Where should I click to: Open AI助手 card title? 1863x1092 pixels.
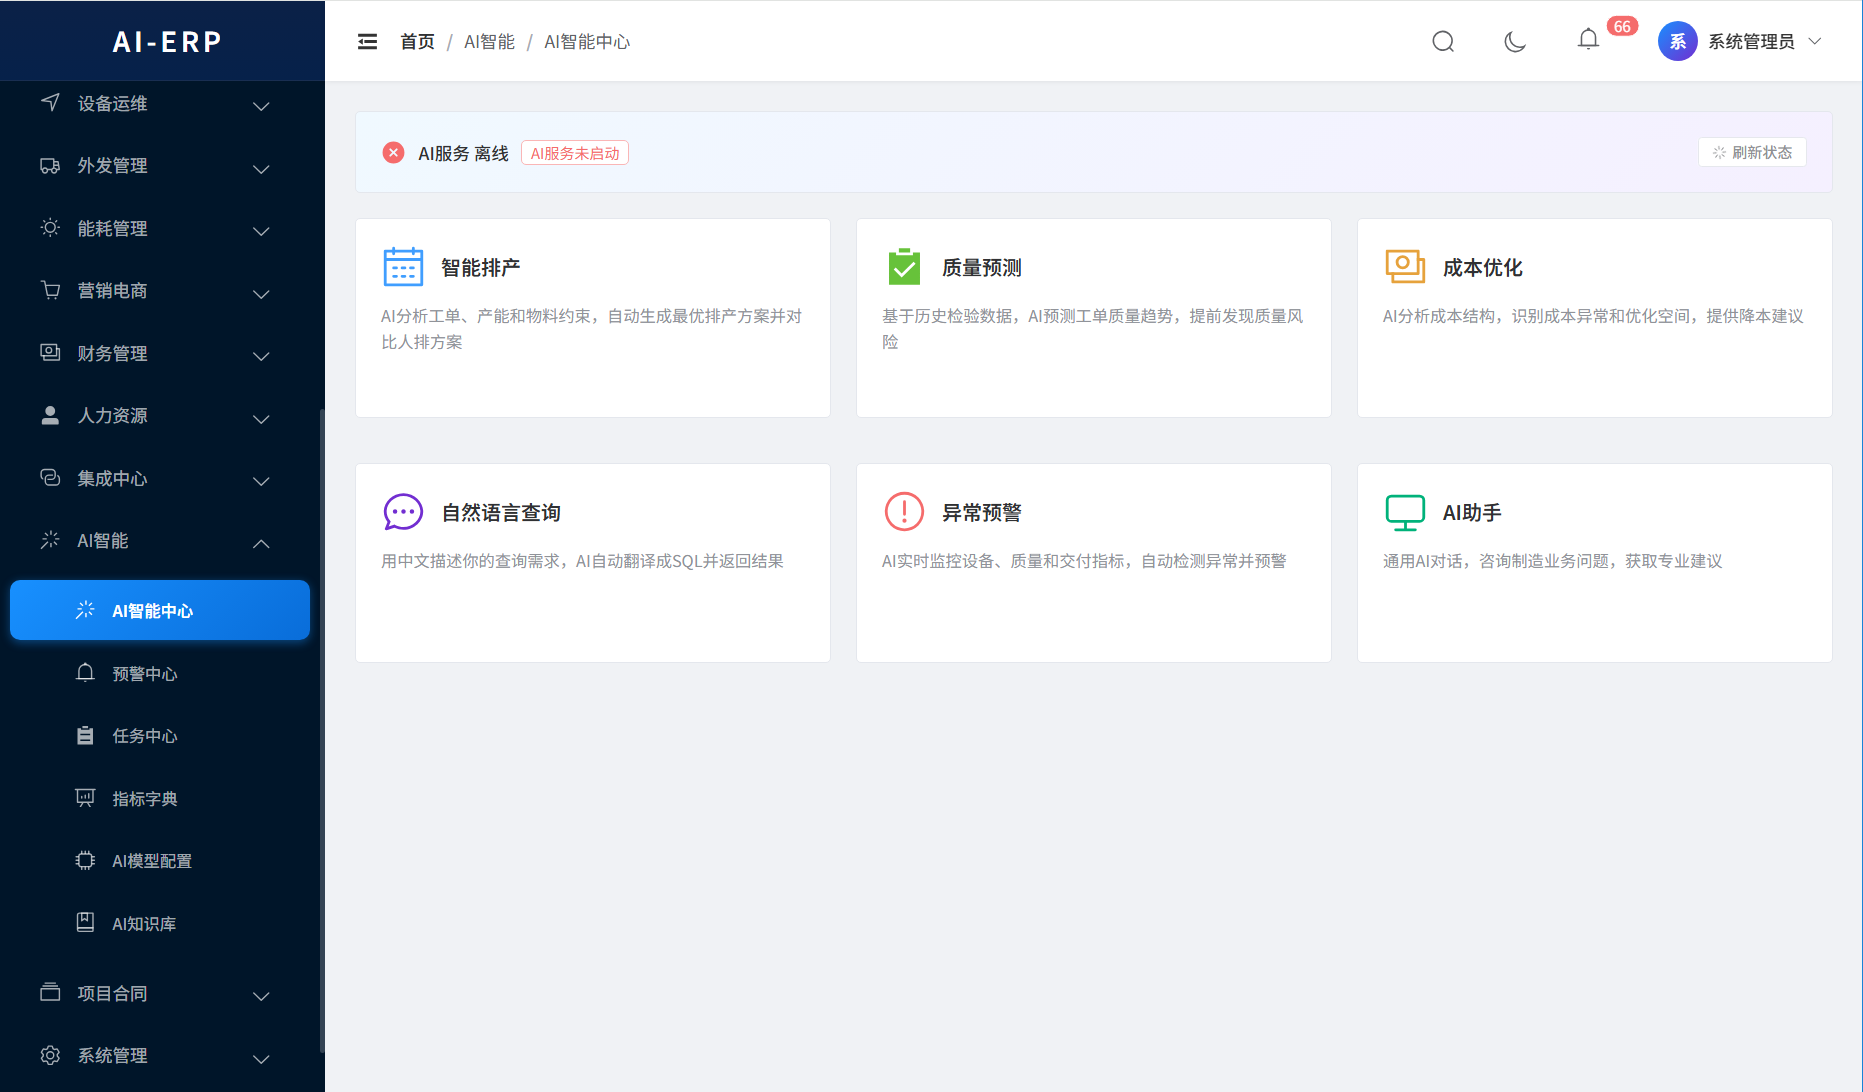[1472, 512]
